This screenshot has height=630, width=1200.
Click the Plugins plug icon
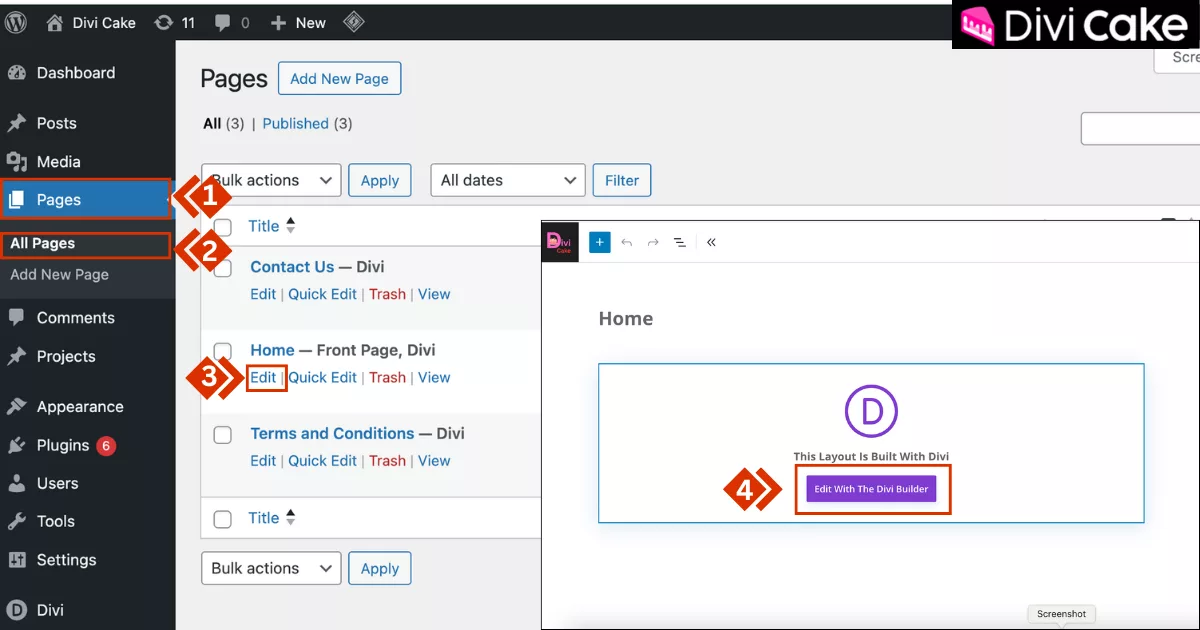pos(16,445)
